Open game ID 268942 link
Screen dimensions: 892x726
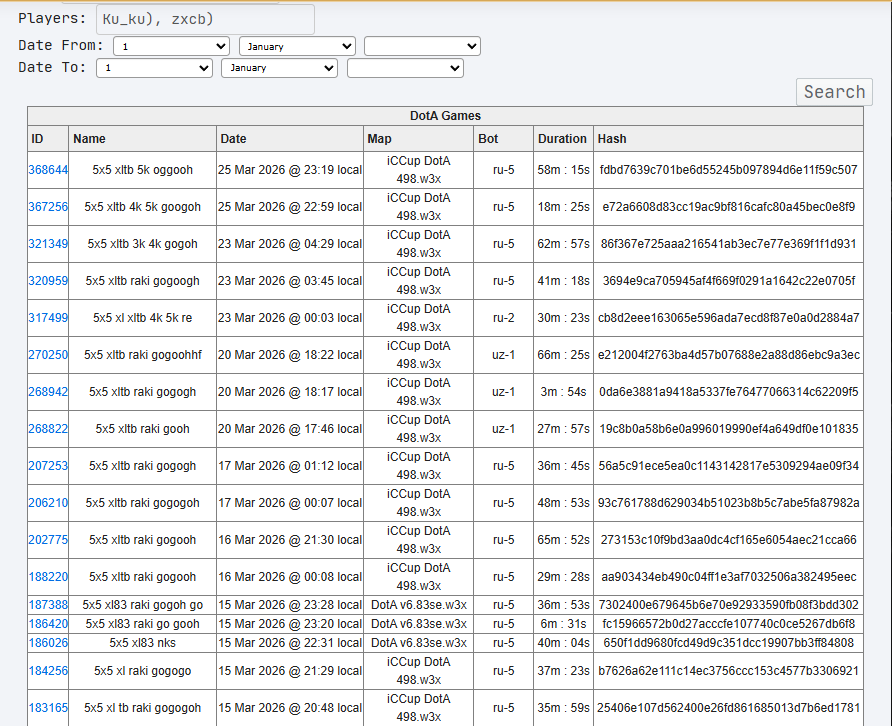click(x=48, y=391)
